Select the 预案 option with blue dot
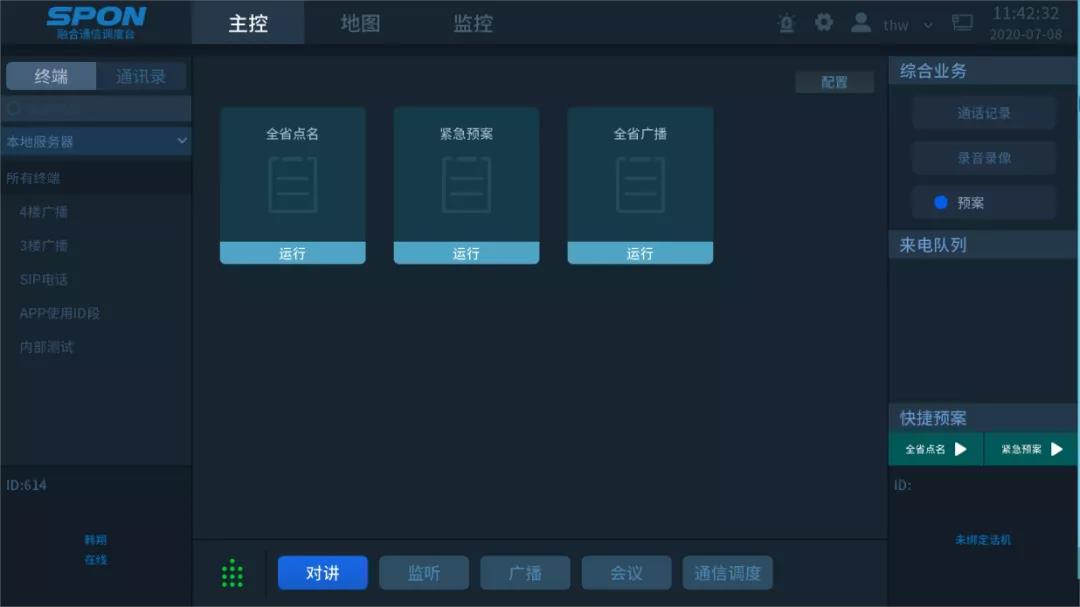 coord(983,202)
